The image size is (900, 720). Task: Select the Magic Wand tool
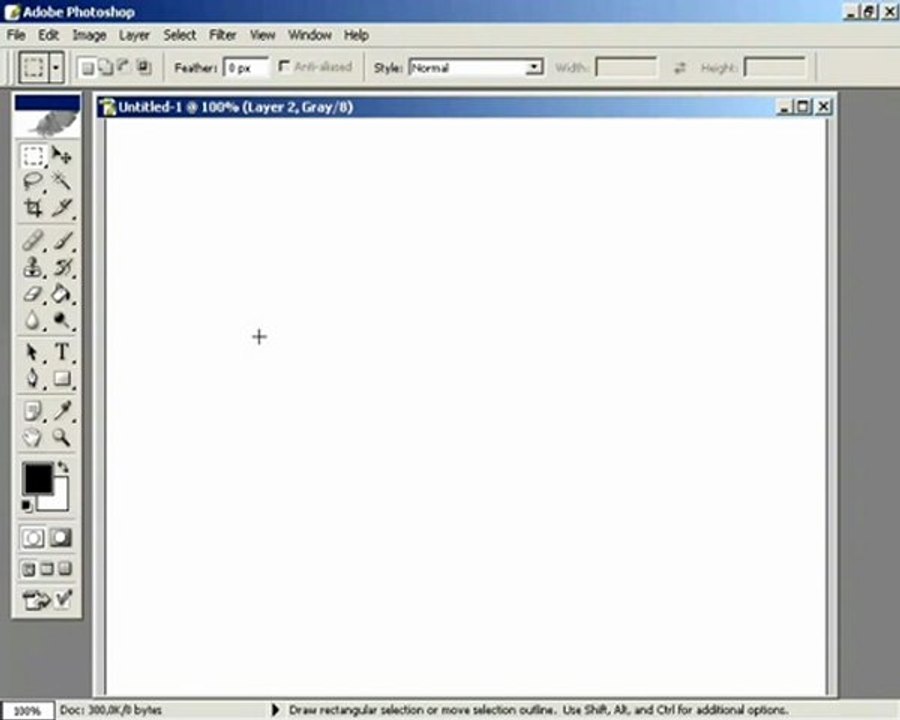coord(61,181)
